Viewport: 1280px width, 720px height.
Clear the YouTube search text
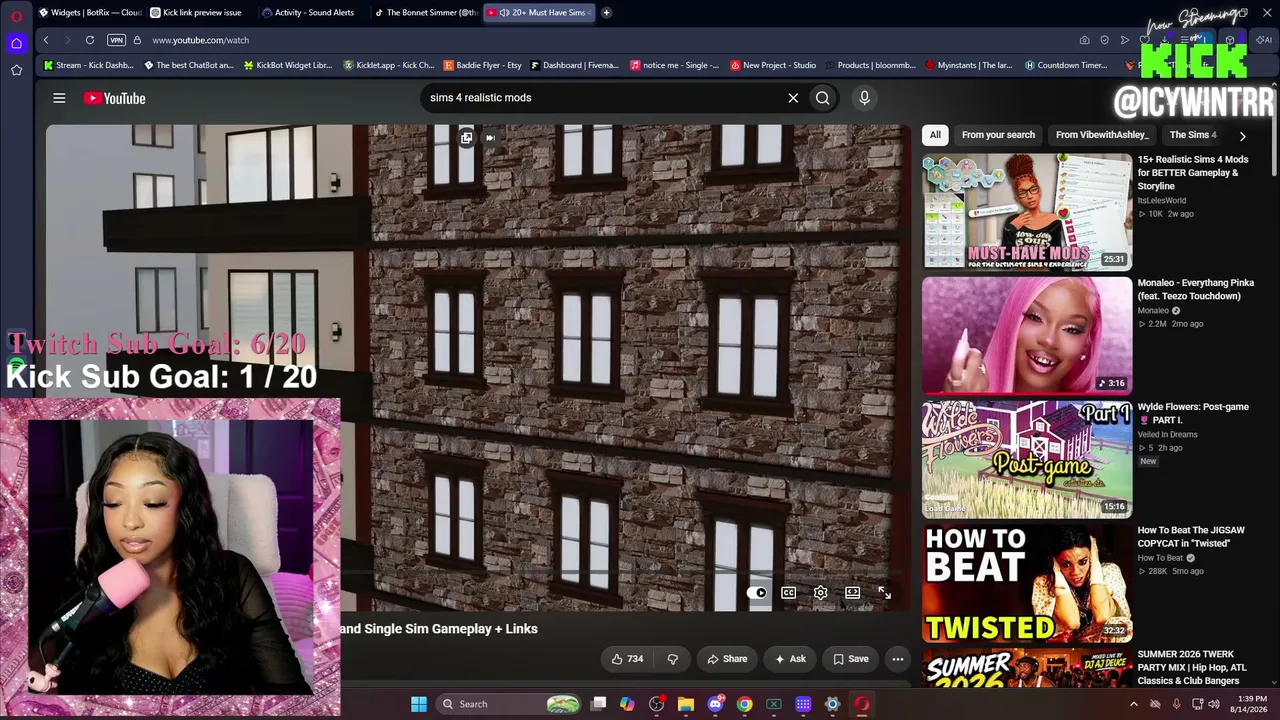click(793, 98)
